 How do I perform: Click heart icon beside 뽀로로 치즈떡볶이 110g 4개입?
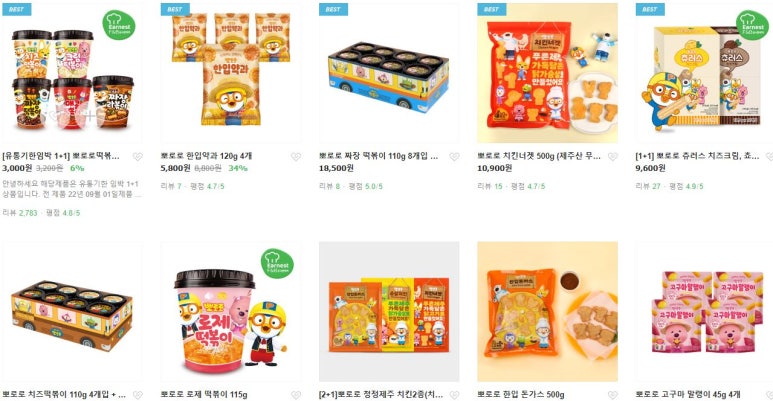point(138,395)
